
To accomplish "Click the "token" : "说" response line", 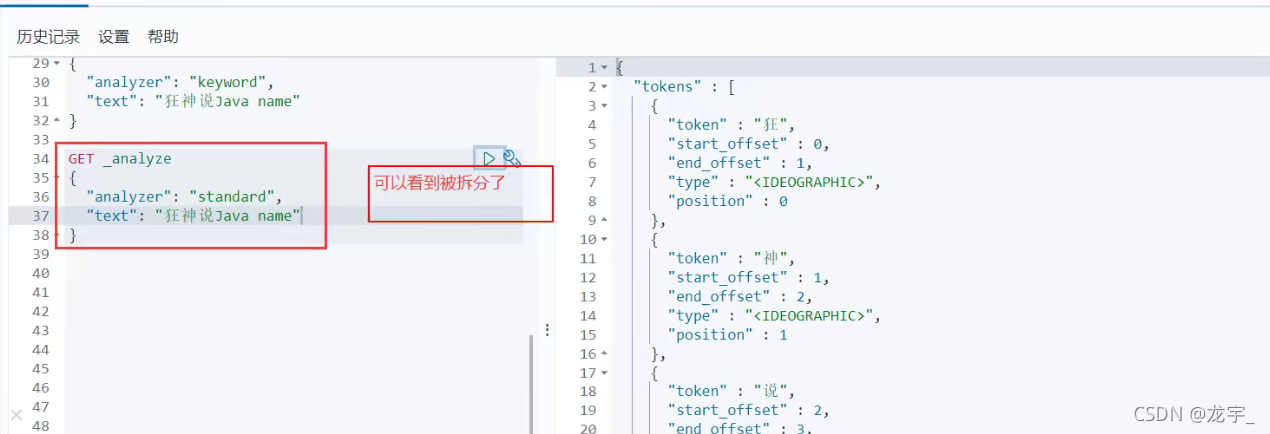I will coord(730,392).
